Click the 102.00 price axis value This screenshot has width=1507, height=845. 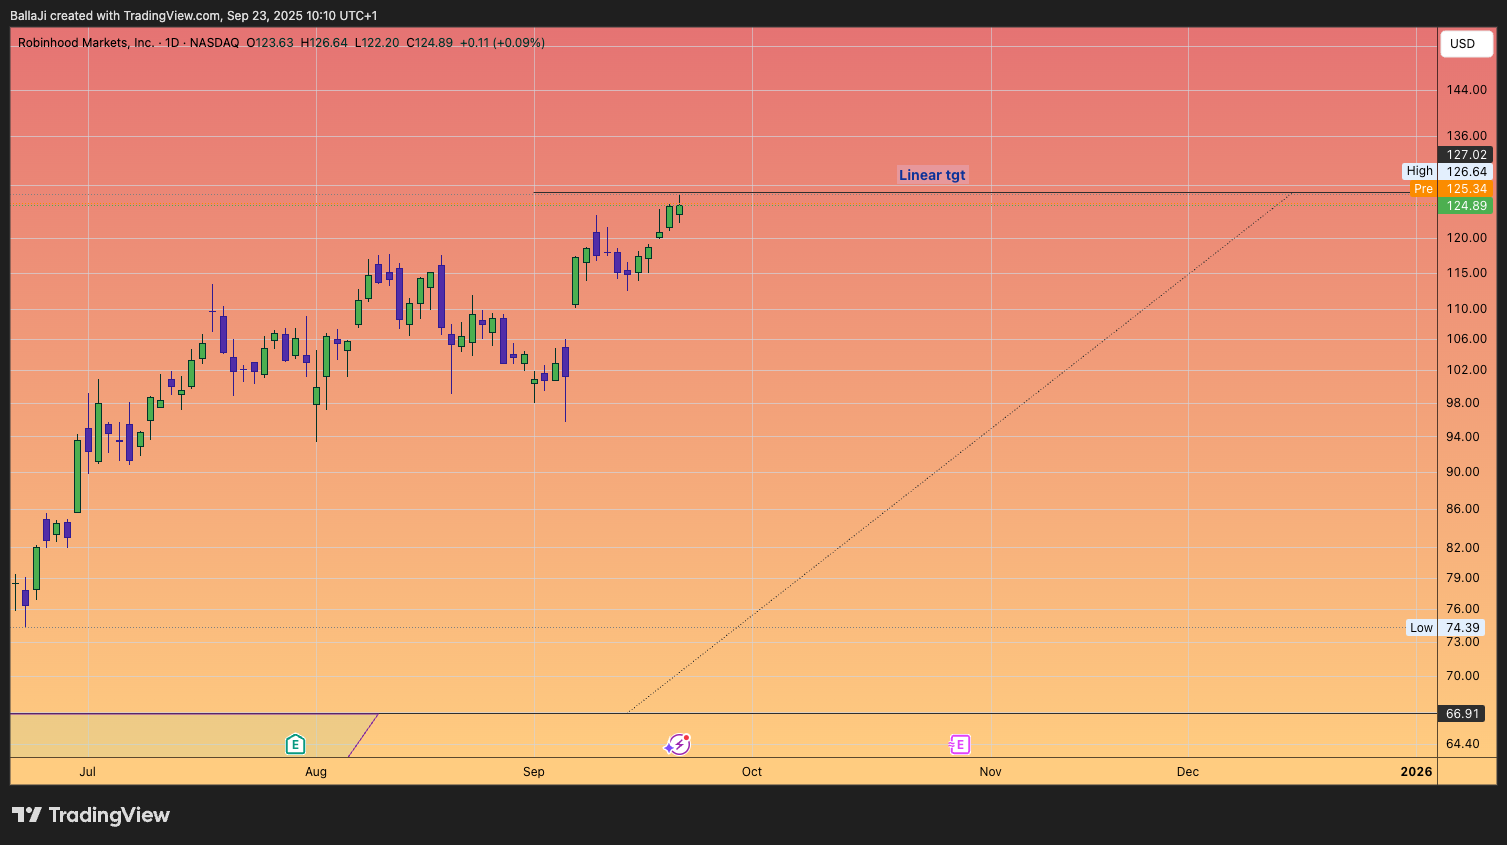[1467, 370]
